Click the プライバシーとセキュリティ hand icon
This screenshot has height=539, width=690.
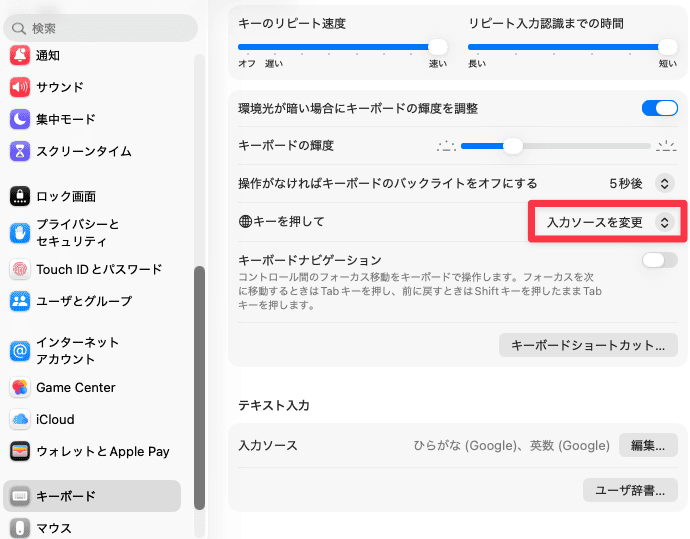pos(20,233)
